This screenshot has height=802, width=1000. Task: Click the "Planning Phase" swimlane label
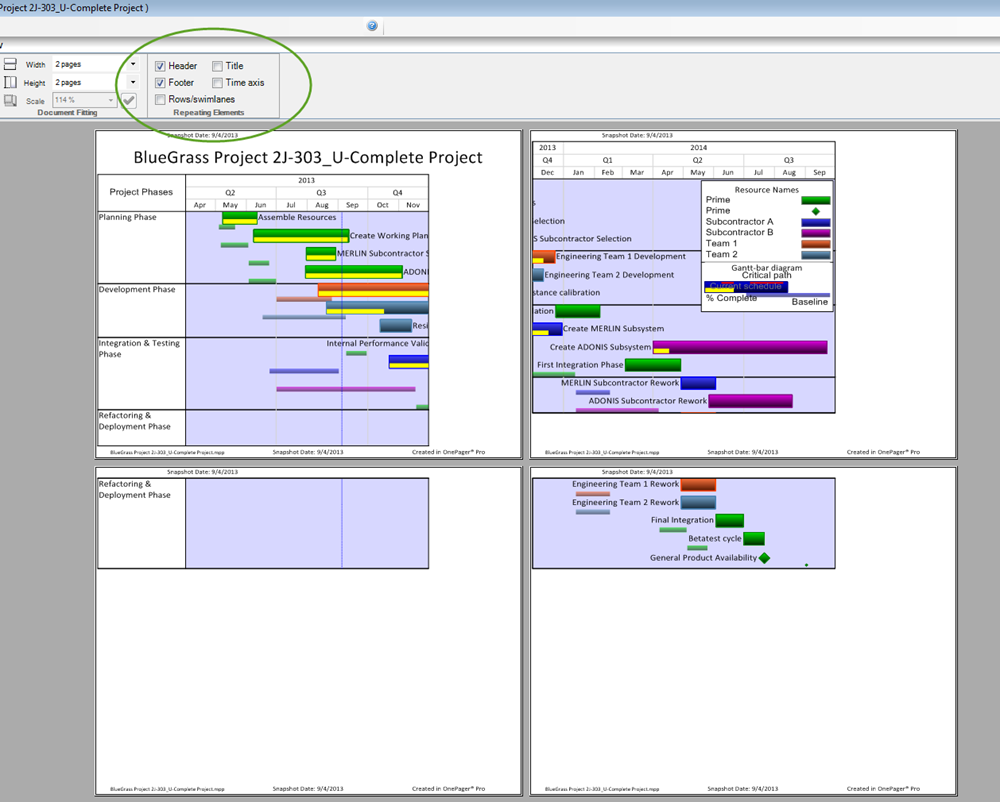tap(128, 217)
